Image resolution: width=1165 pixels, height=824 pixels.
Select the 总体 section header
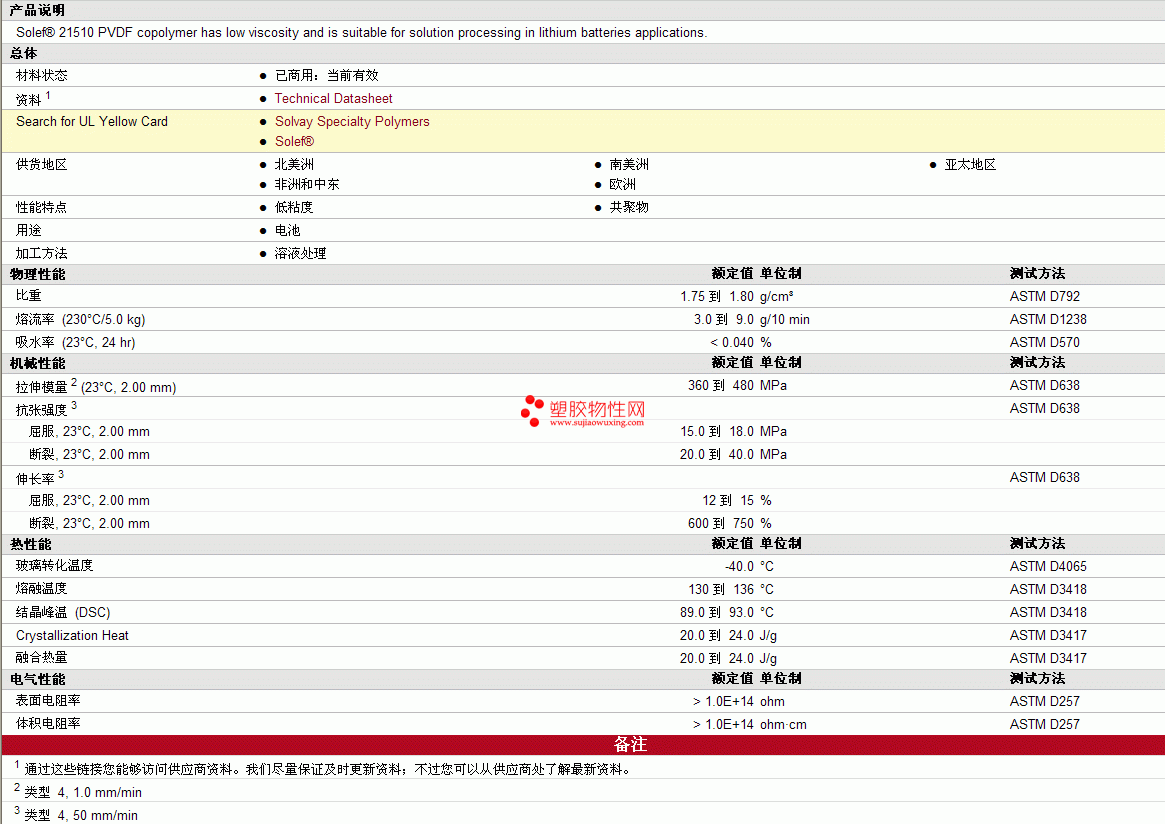[24, 53]
